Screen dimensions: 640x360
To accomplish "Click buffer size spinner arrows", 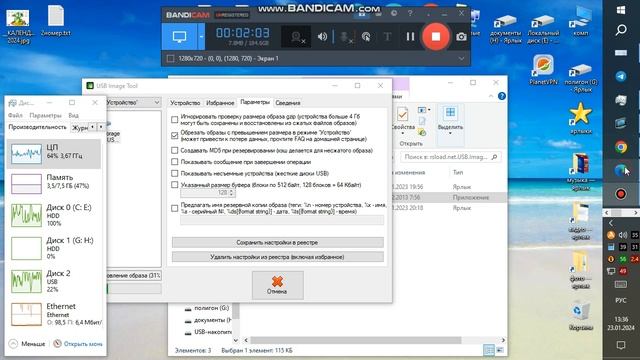I will tap(231, 193).
